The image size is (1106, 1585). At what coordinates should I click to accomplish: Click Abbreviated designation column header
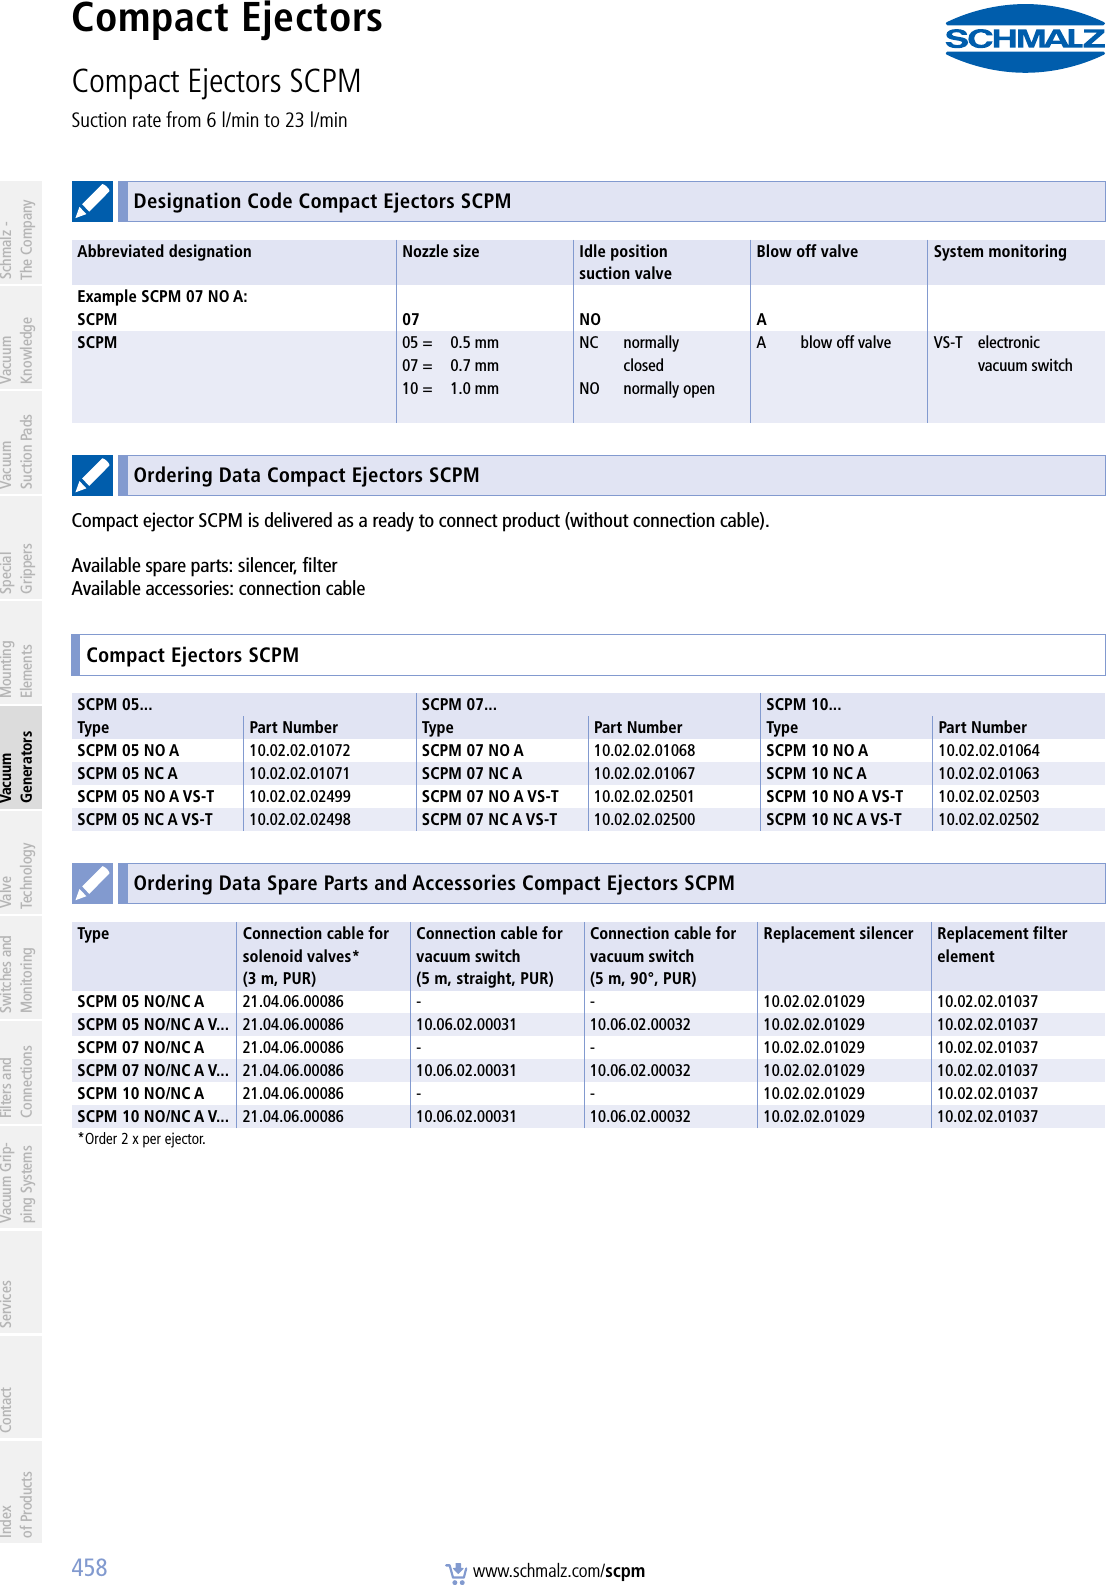(164, 252)
